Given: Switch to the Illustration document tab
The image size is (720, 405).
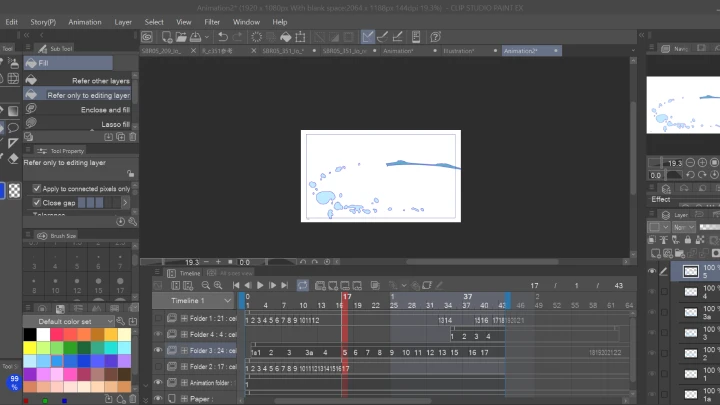Looking at the screenshot, I should [x=459, y=51].
